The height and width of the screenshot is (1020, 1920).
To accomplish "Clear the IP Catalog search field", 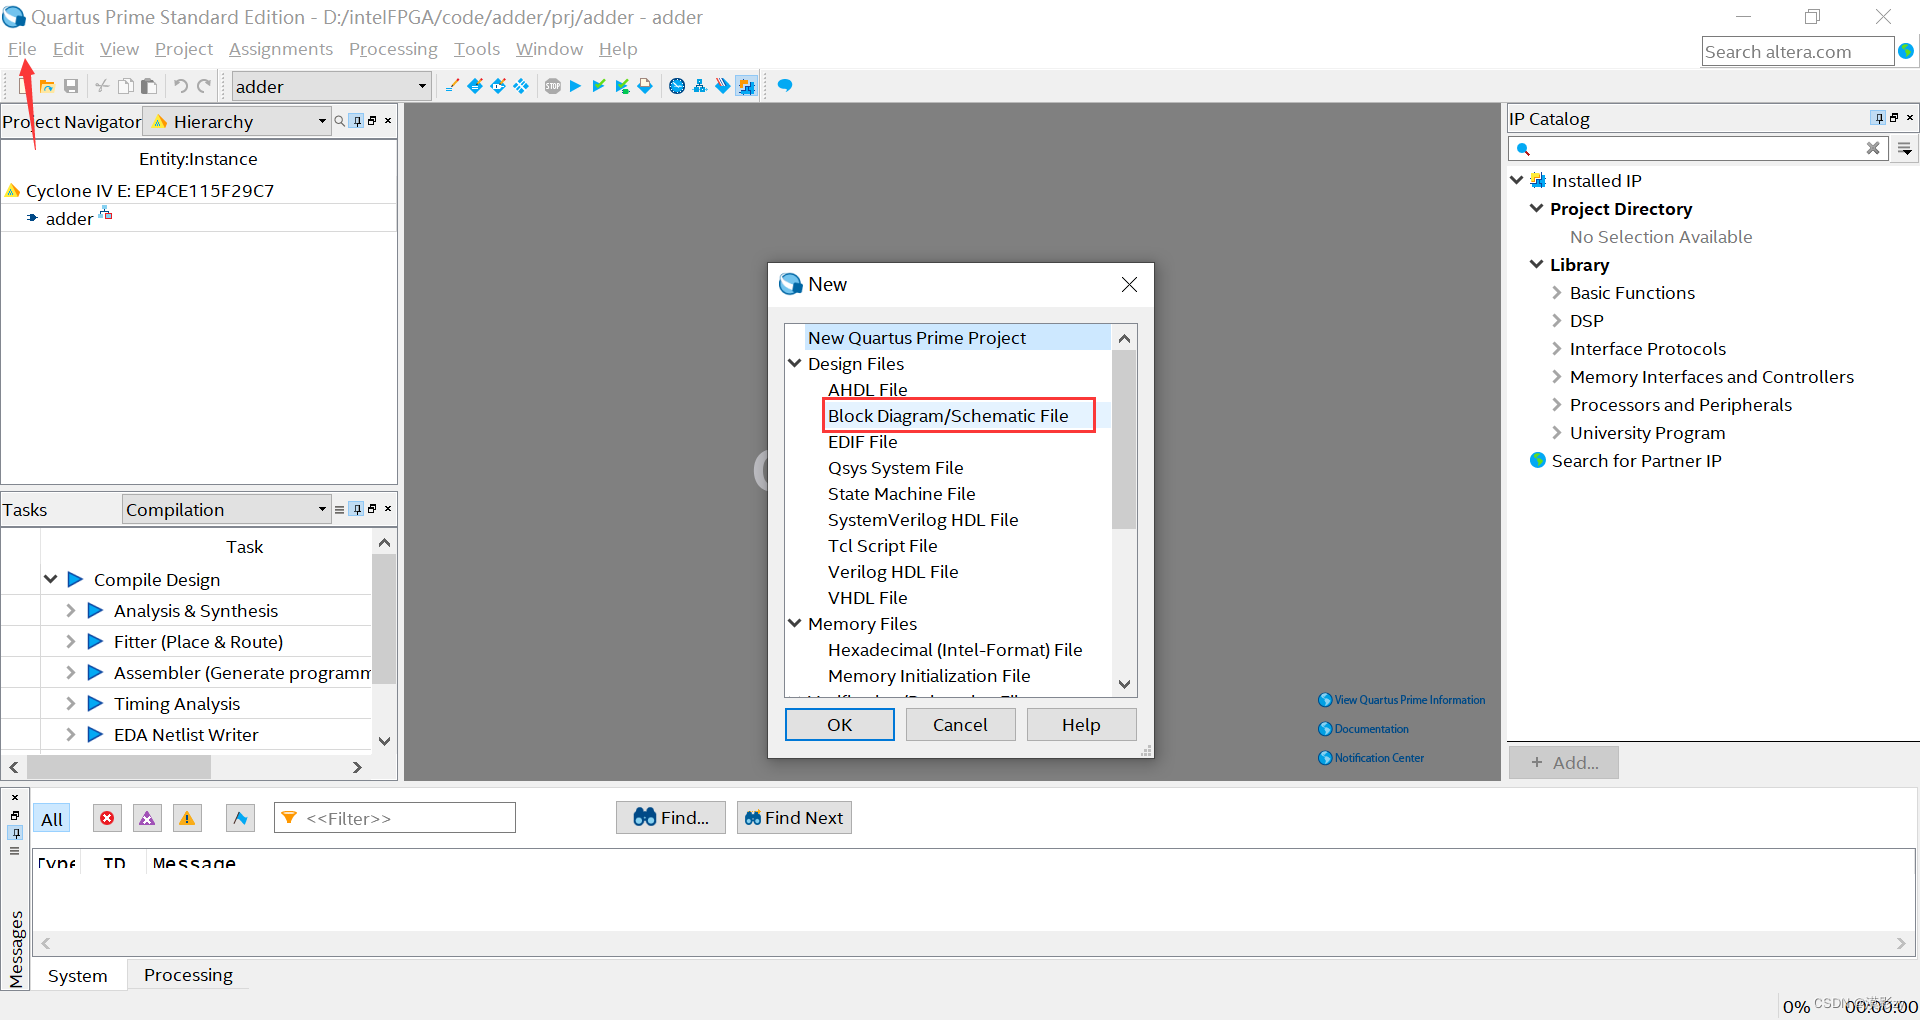I will pos(1873,148).
